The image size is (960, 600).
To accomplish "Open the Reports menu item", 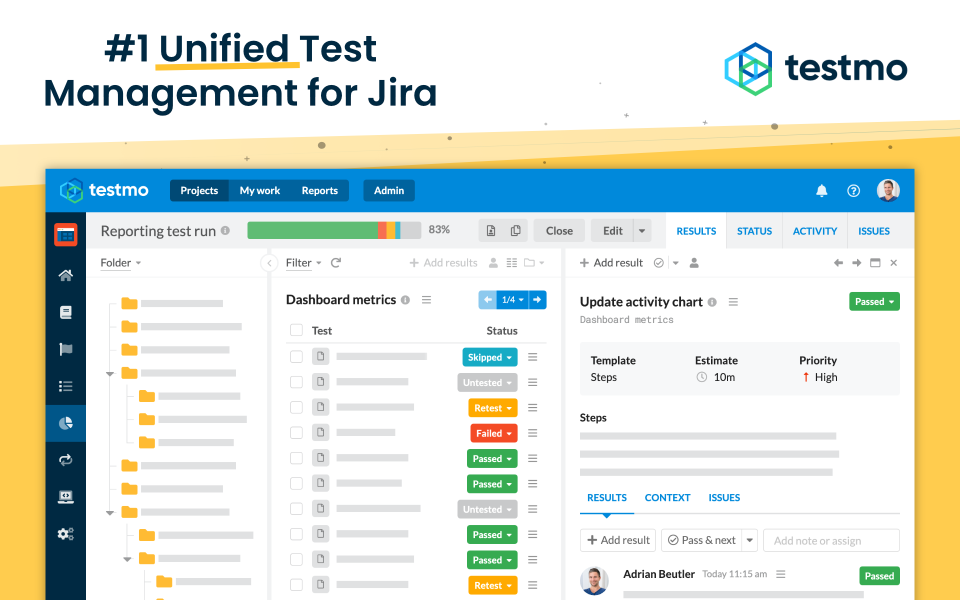I will point(319,191).
